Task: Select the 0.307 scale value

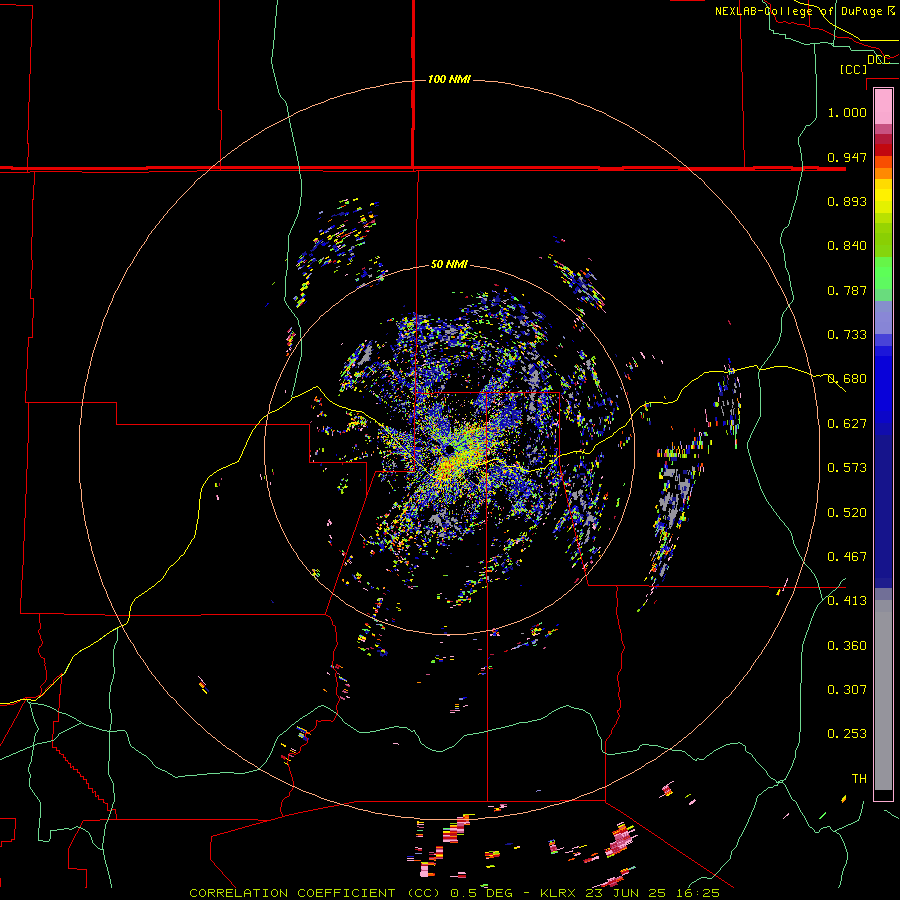Action: point(847,690)
